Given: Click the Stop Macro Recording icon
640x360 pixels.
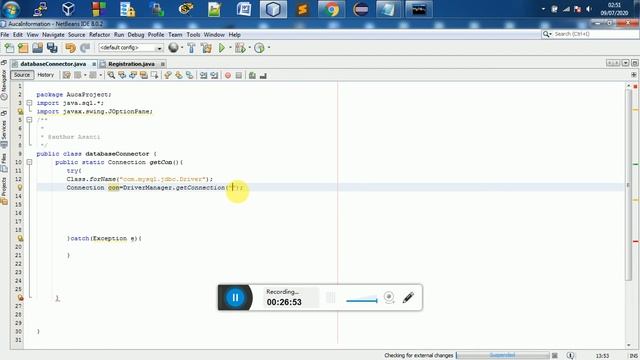Looking at the screenshot, I should point(239,76).
